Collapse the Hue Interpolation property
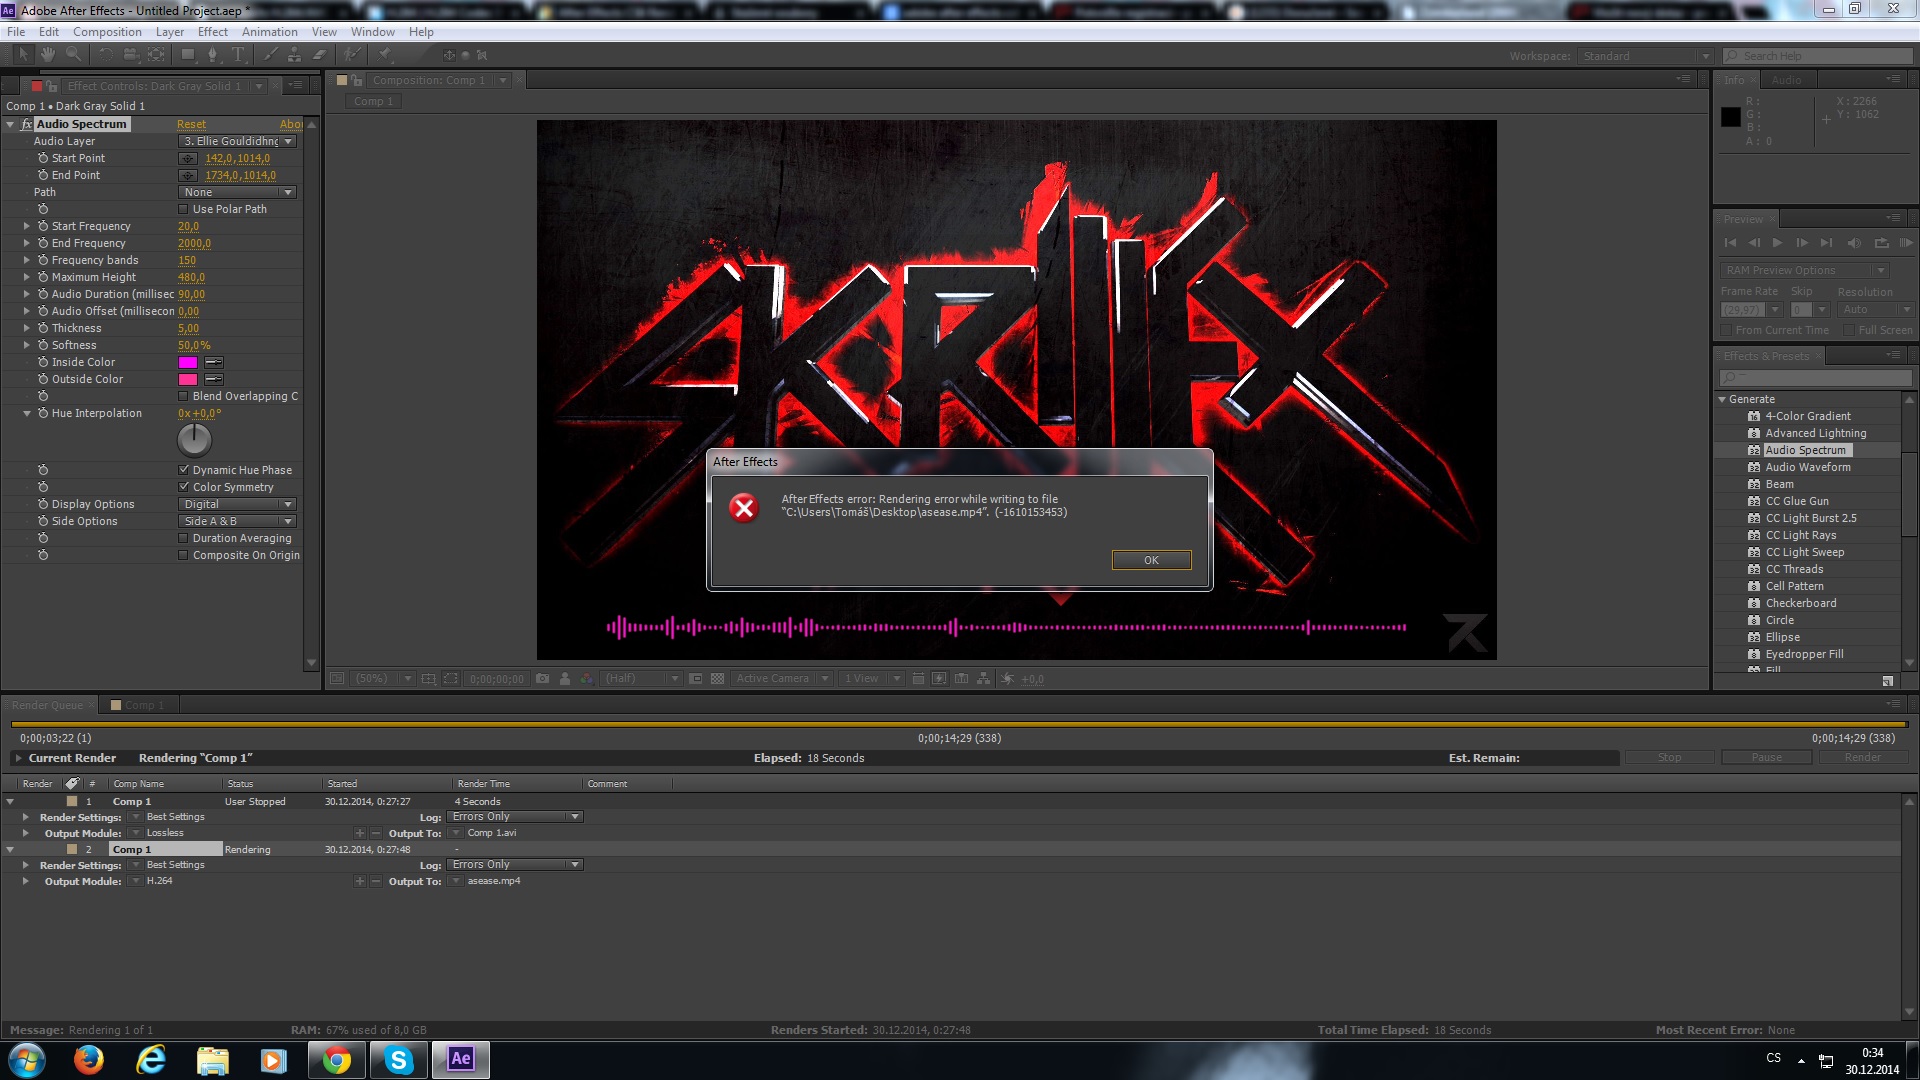1920x1080 pixels. point(27,413)
